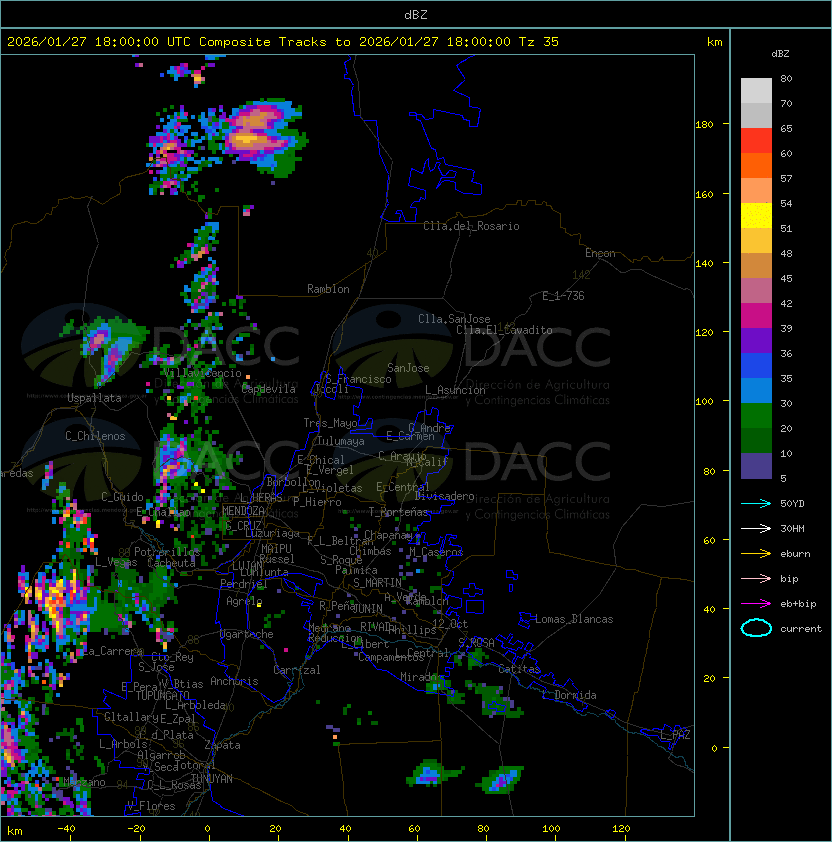Click the LUJAN map label
832x842 pixels.
click(248, 565)
